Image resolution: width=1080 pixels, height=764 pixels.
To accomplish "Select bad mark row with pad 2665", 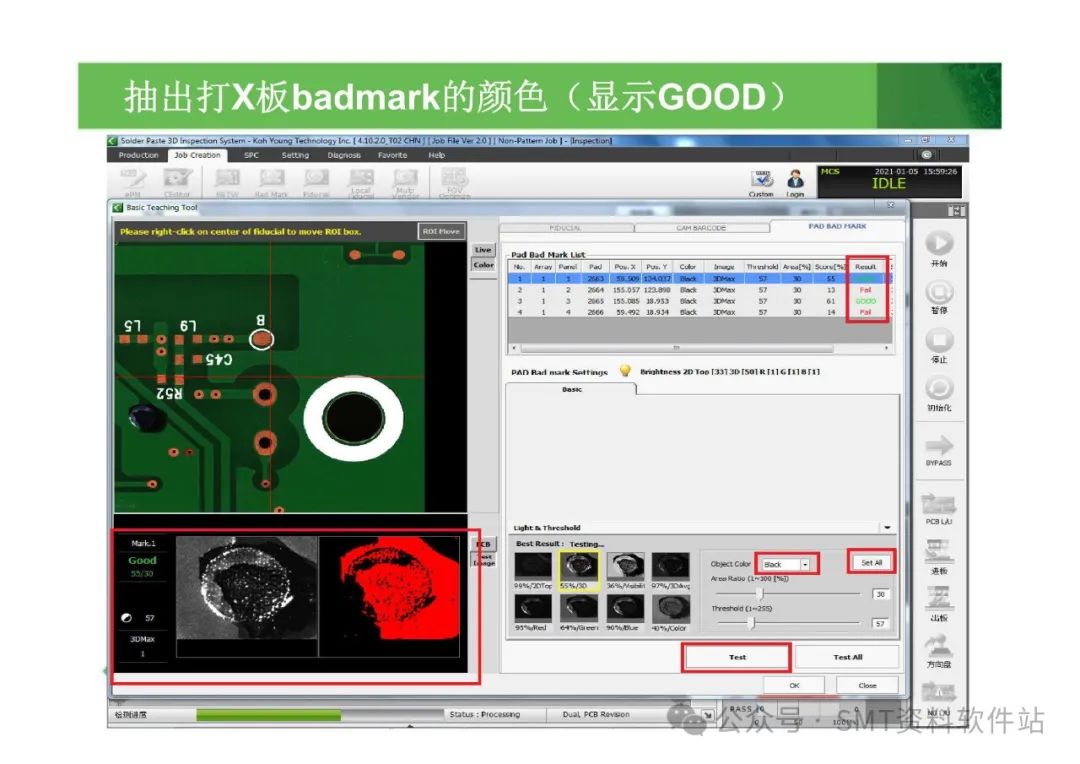I will tap(700, 301).
